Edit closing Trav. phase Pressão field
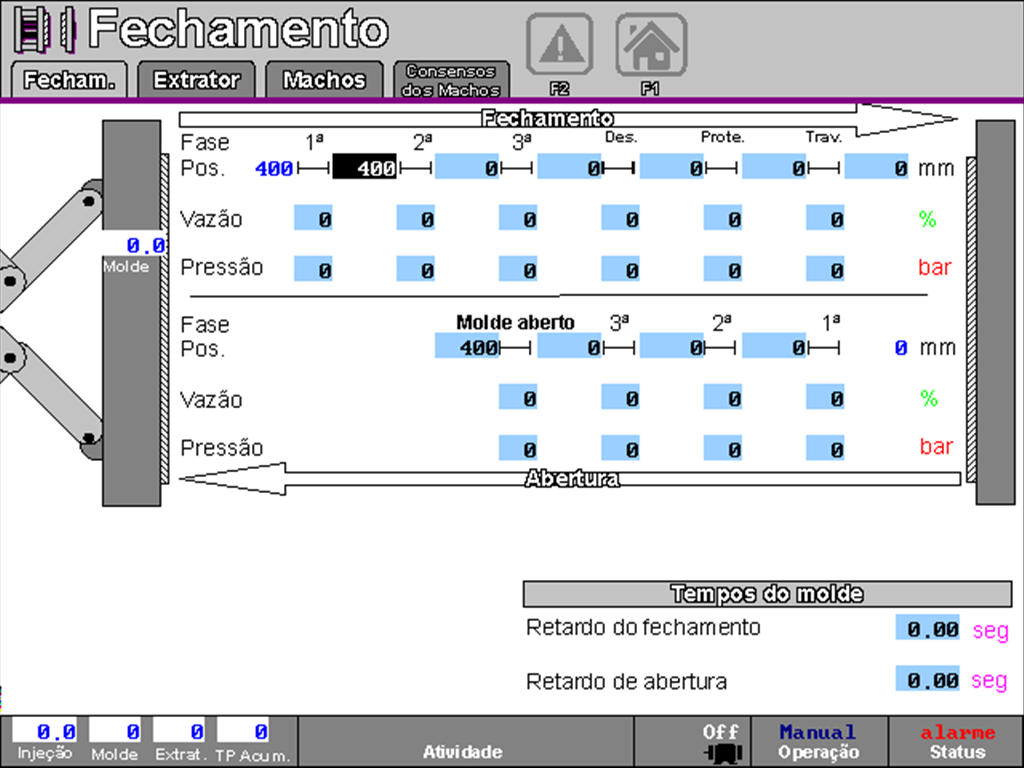The width and height of the screenshot is (1024, 768). (x=824, y=269)
